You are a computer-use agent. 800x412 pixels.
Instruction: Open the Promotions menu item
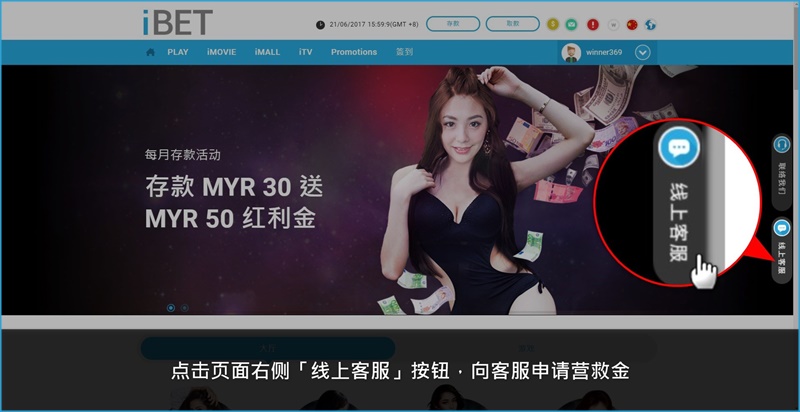(354, 52)
